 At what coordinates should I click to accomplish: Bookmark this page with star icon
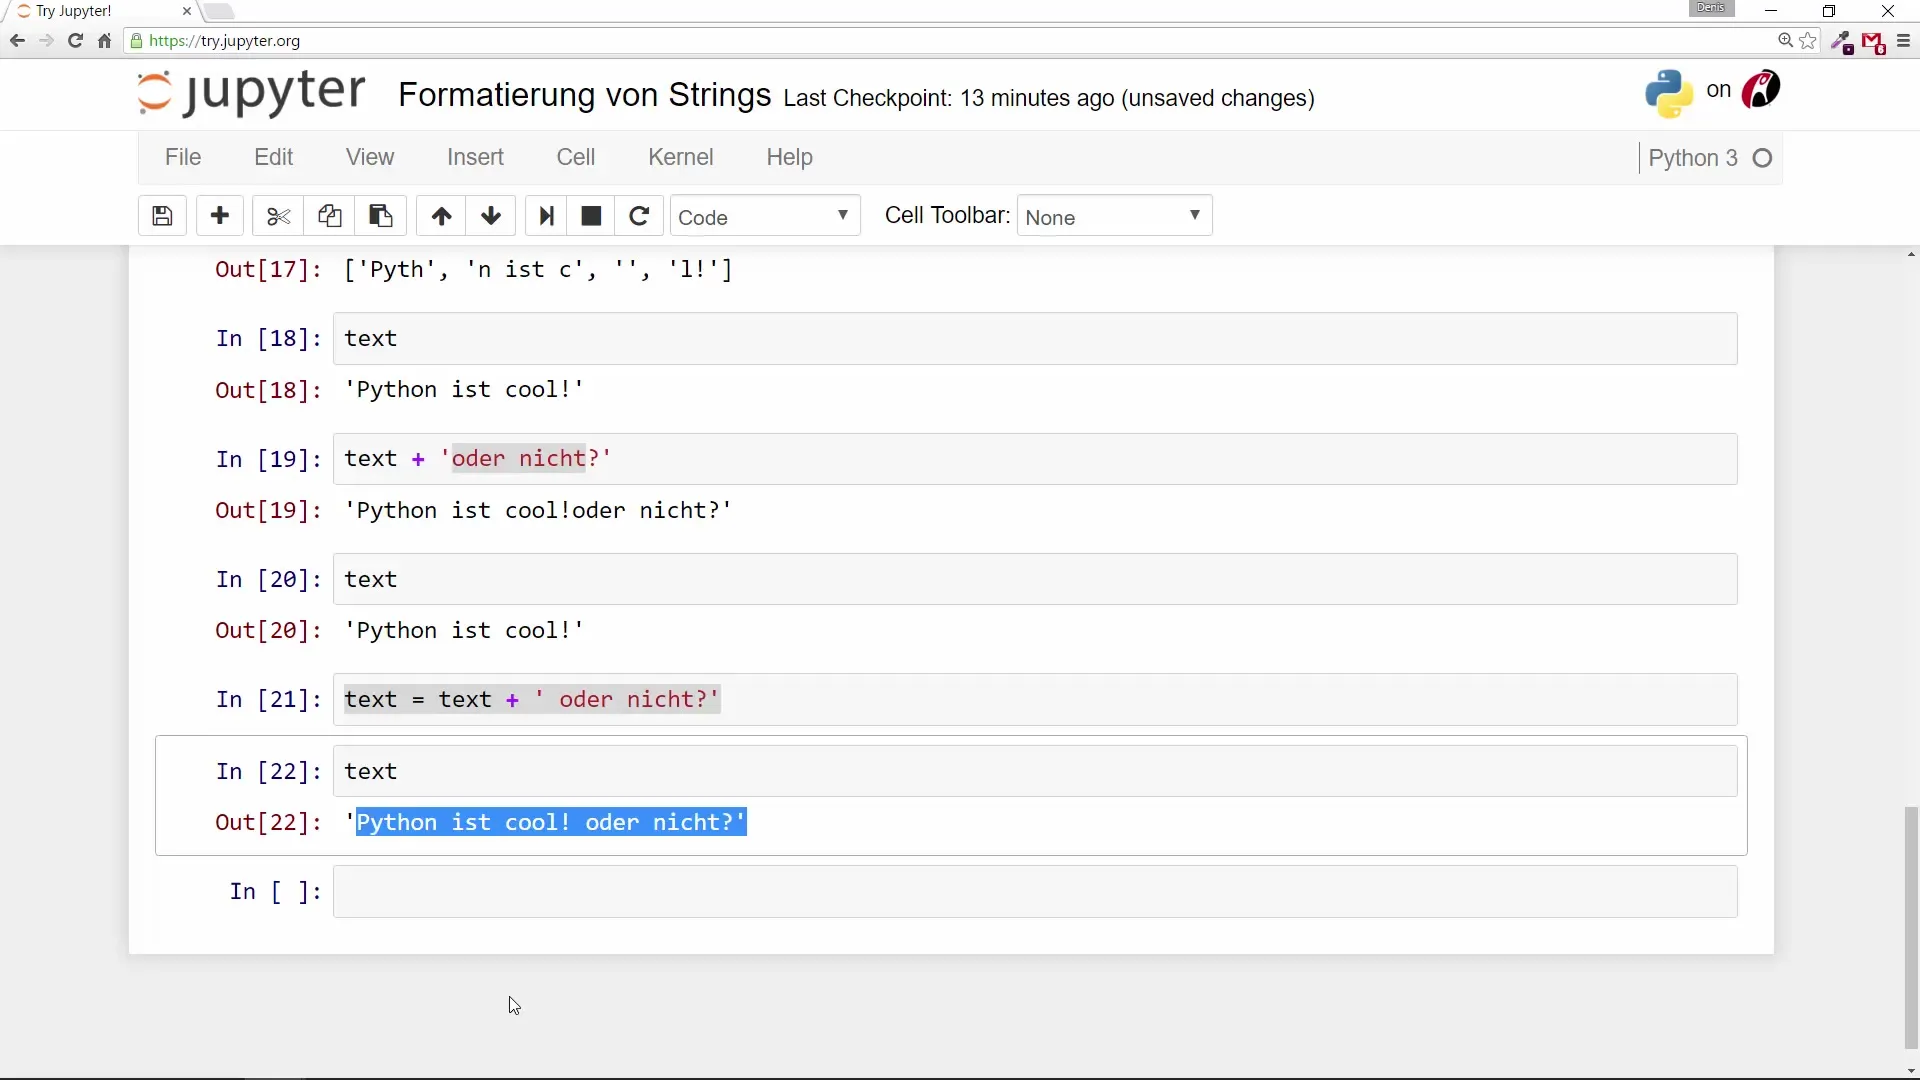(1808, 41)
